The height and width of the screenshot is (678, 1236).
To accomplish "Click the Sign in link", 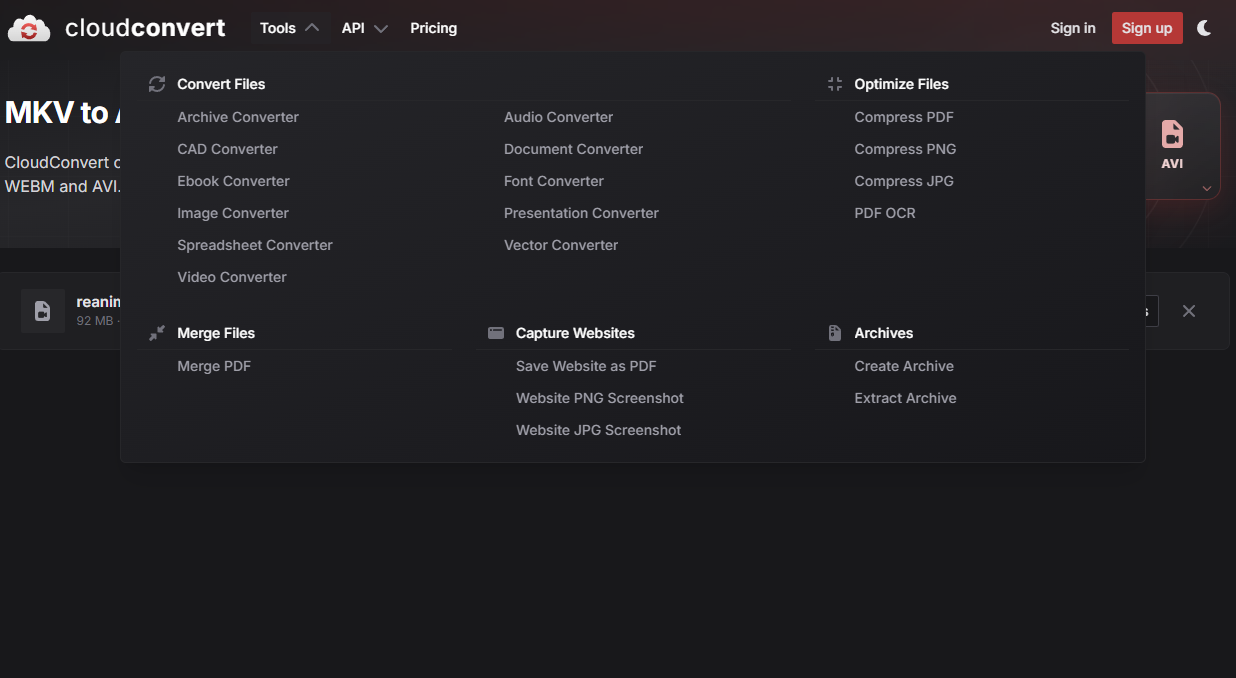I will tap(1073, 28).
